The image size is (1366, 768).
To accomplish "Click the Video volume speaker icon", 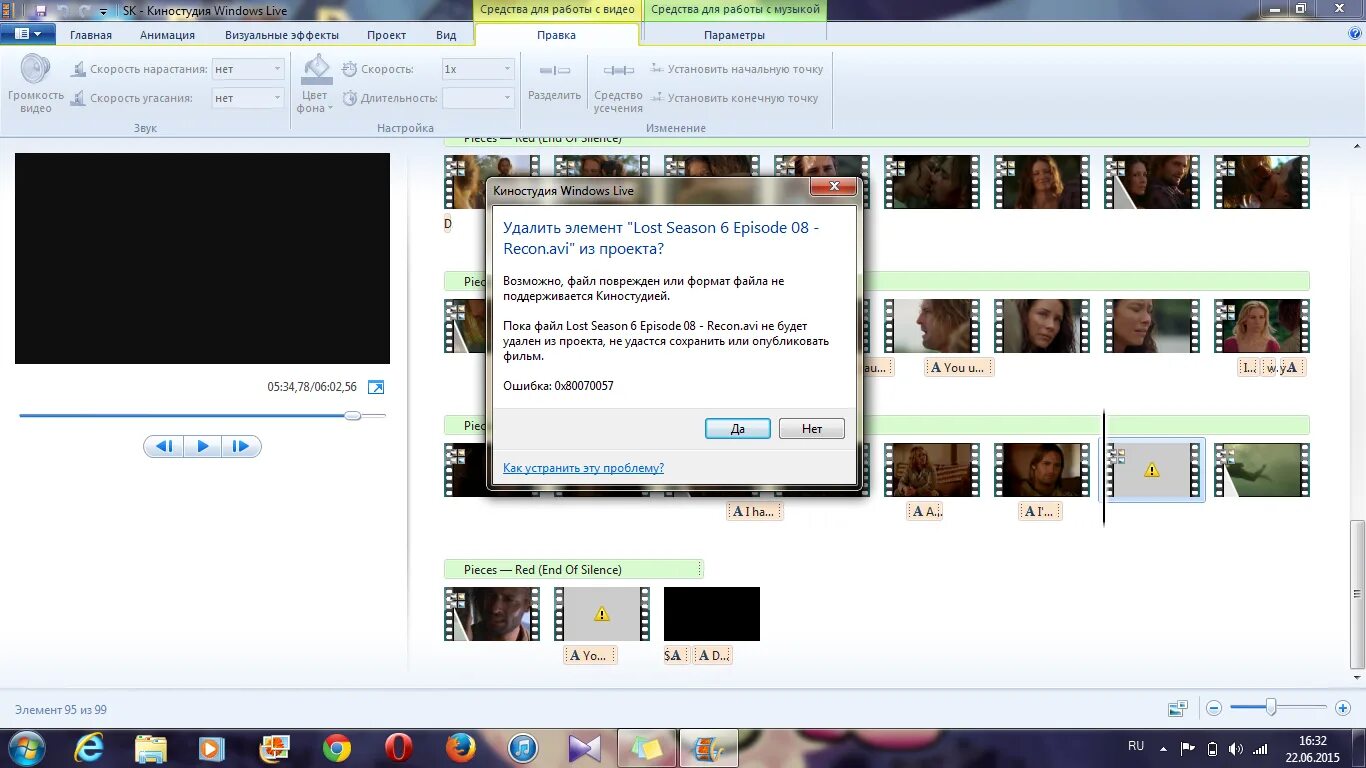I will (36, 70).
